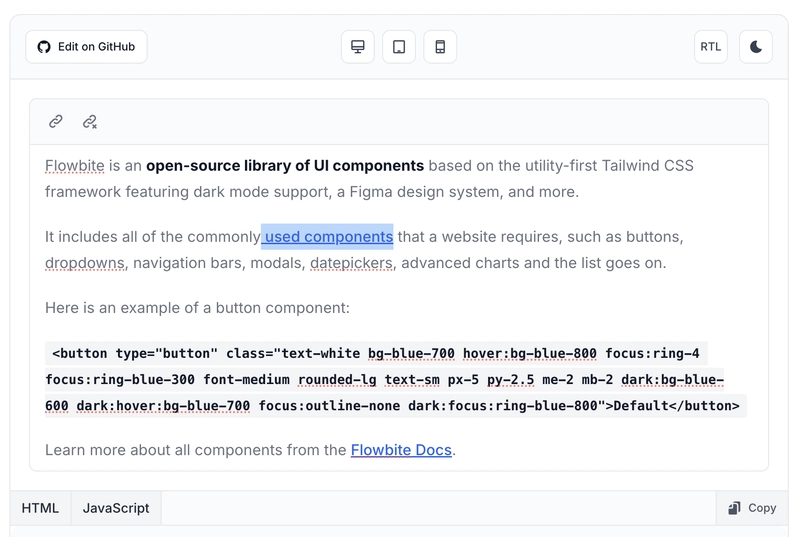Click the underlined word "Flowbite" in first paragraph
The image size is (800, 537).
pos(74,166)
